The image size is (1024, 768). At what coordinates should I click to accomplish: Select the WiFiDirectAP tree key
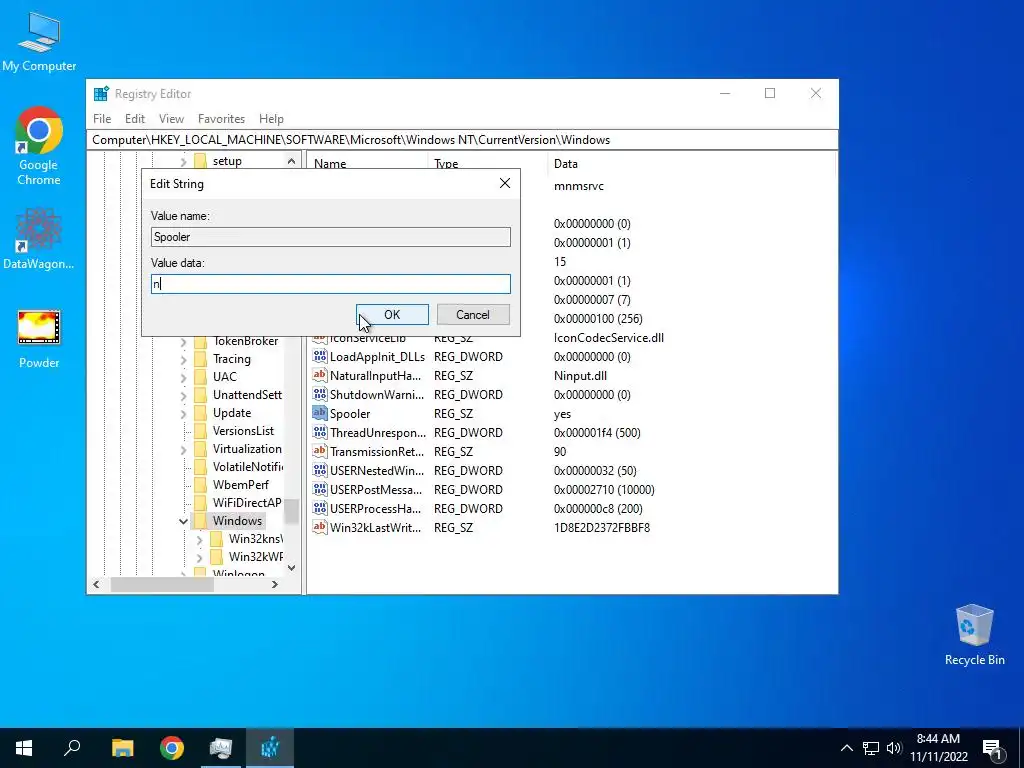247,503
